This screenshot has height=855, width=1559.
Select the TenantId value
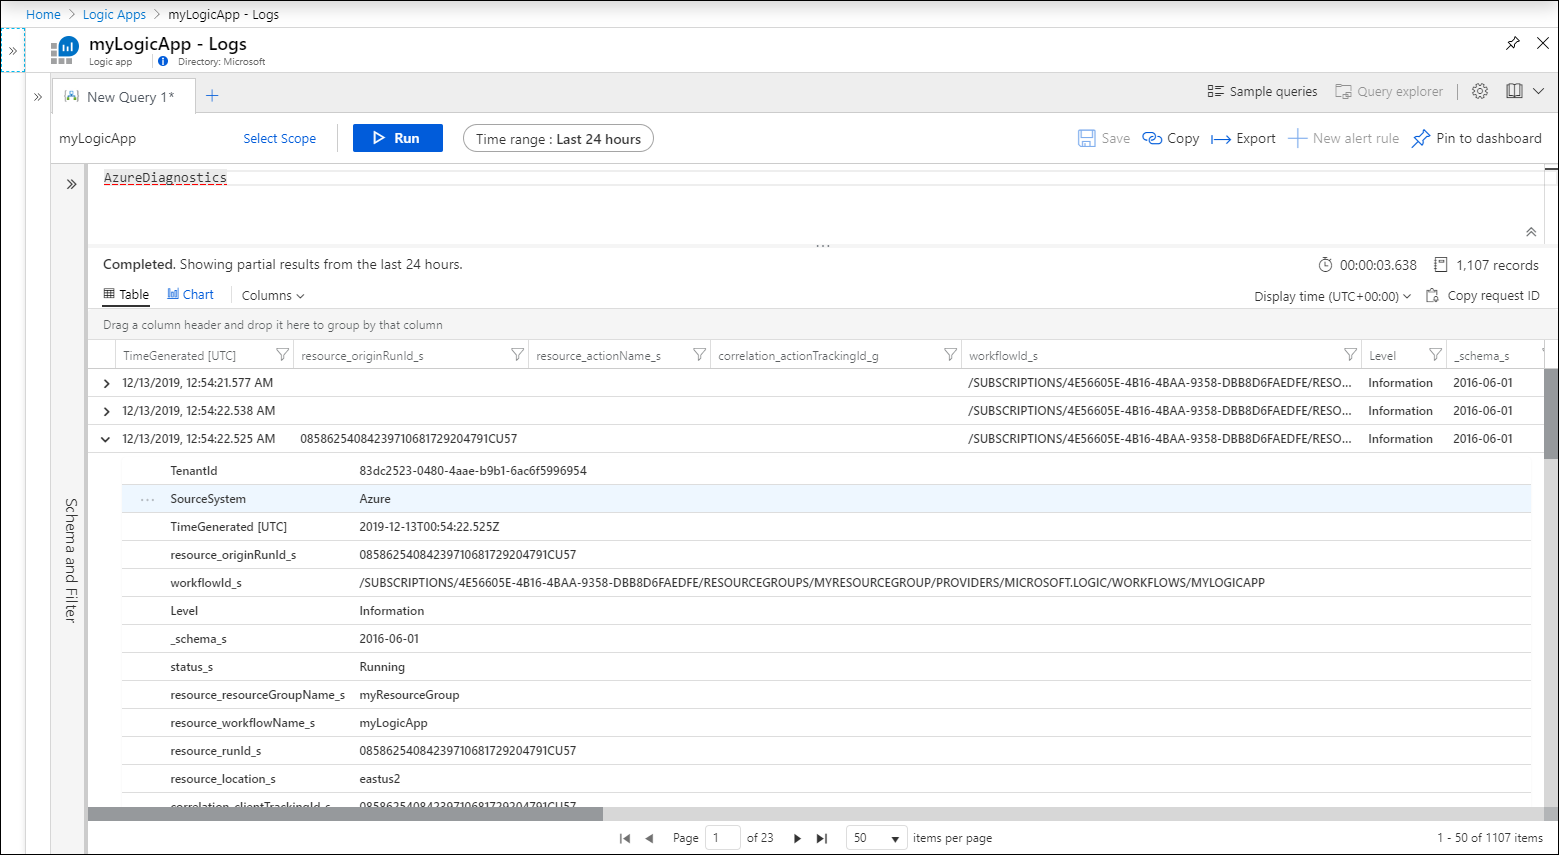(473, 471)
